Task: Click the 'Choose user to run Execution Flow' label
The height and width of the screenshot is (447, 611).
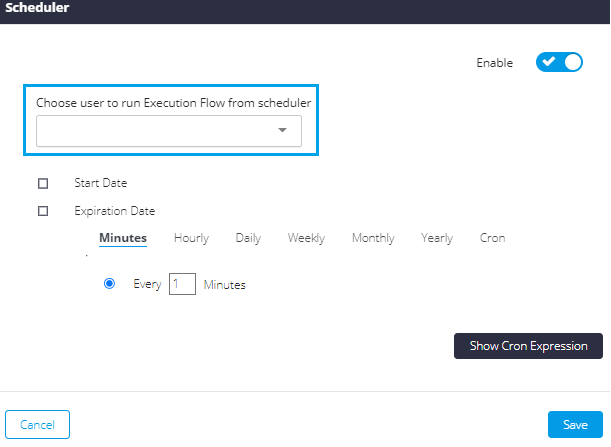Action: [173, 103]
